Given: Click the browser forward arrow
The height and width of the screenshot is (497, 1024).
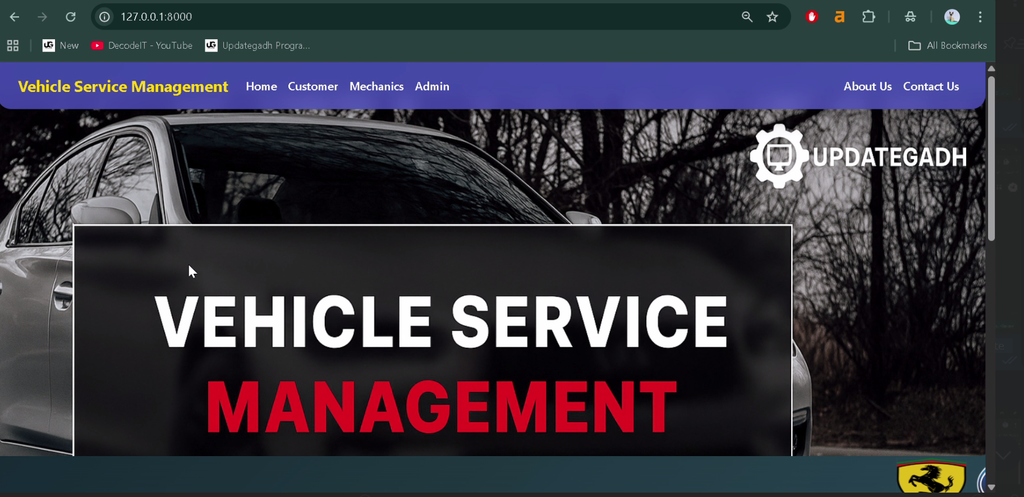Looking at the screenshot, I should pyautogui.click(x=42, y=17).
